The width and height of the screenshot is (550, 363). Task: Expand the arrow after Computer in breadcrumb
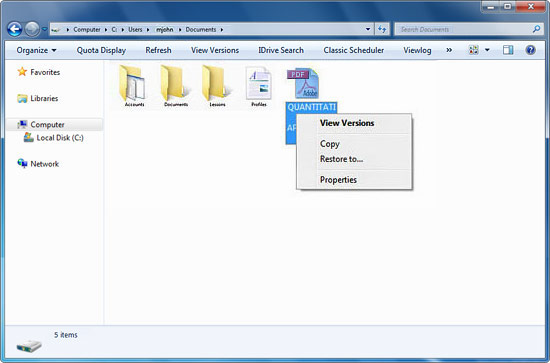coord(106,30)
